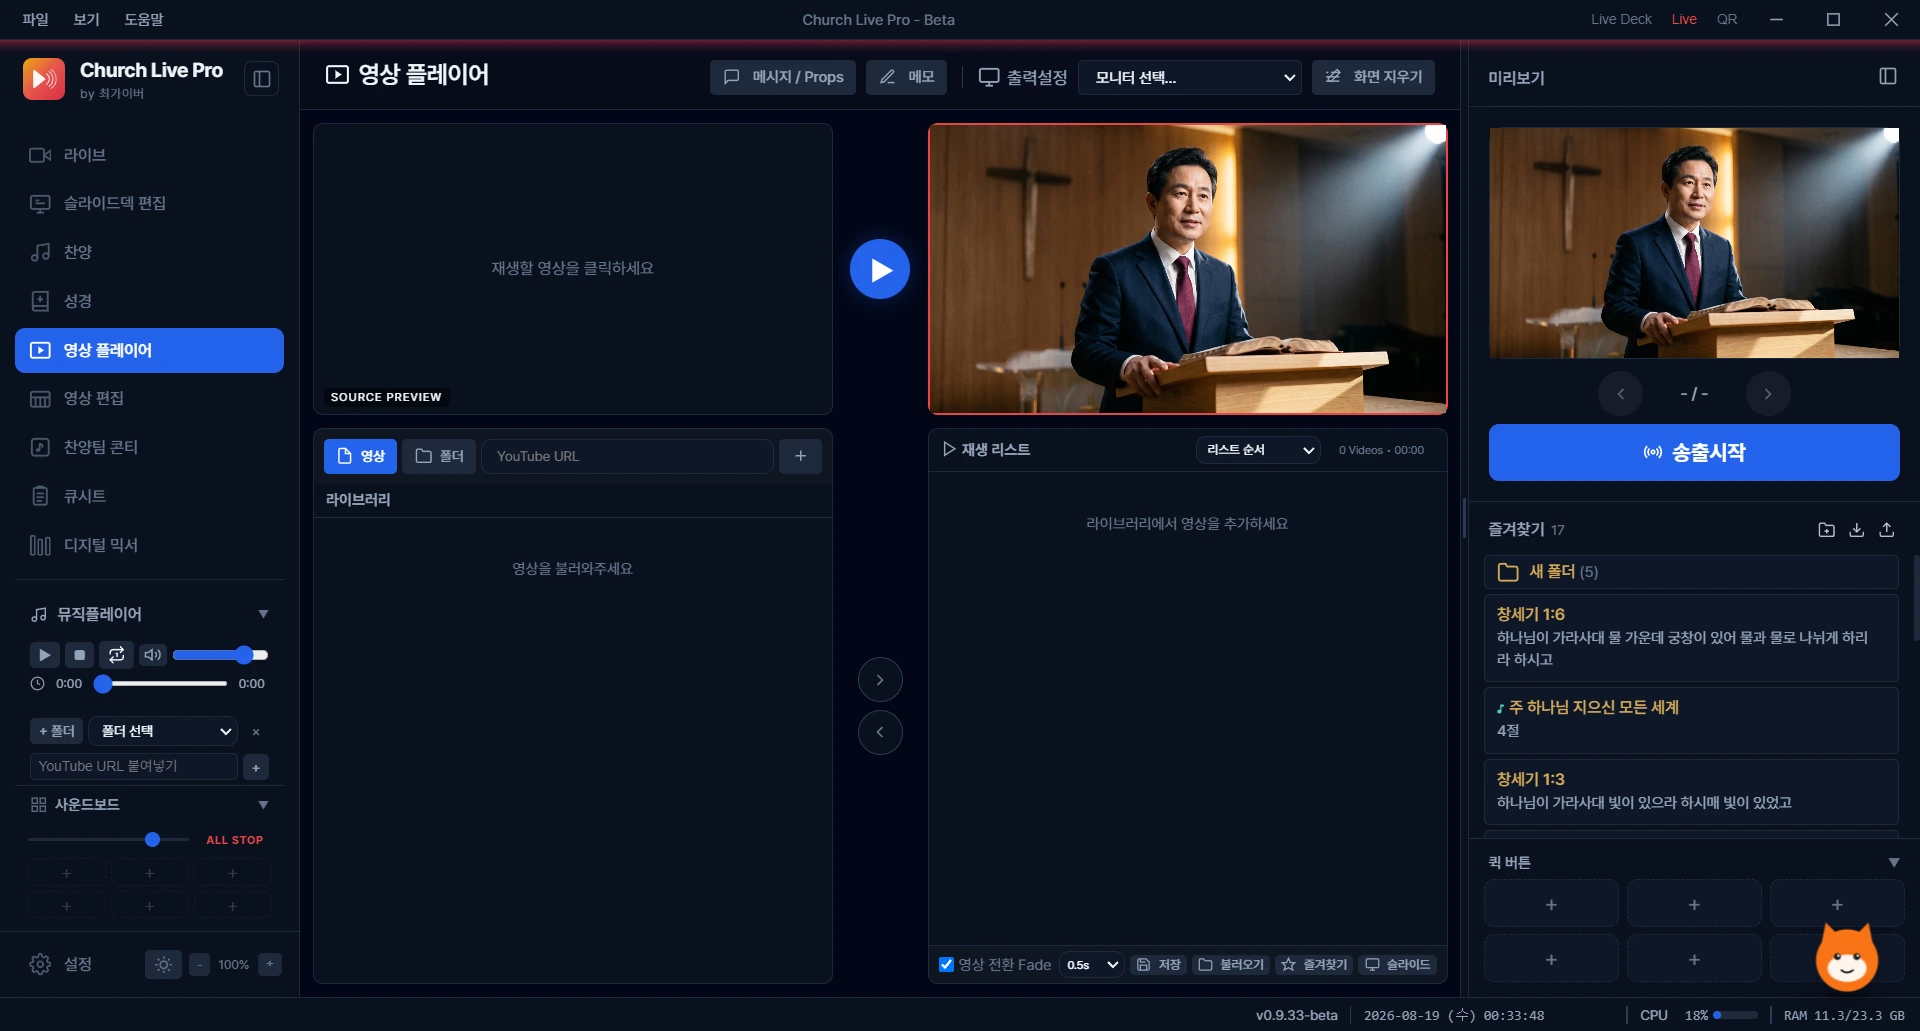This screenshot has width=1920, height=1031.
Task: Add the pasted YouTube URL to music player
Action: click(x=256, y=767)
